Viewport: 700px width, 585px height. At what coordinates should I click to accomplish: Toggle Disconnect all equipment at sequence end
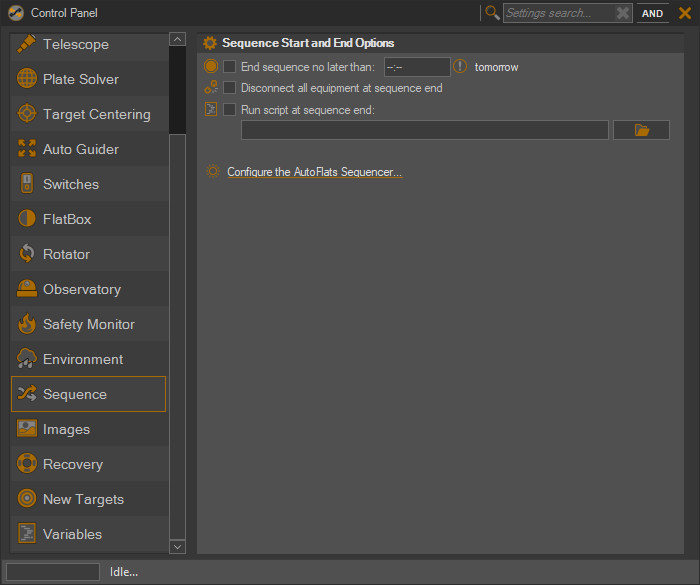coord(229,88)
